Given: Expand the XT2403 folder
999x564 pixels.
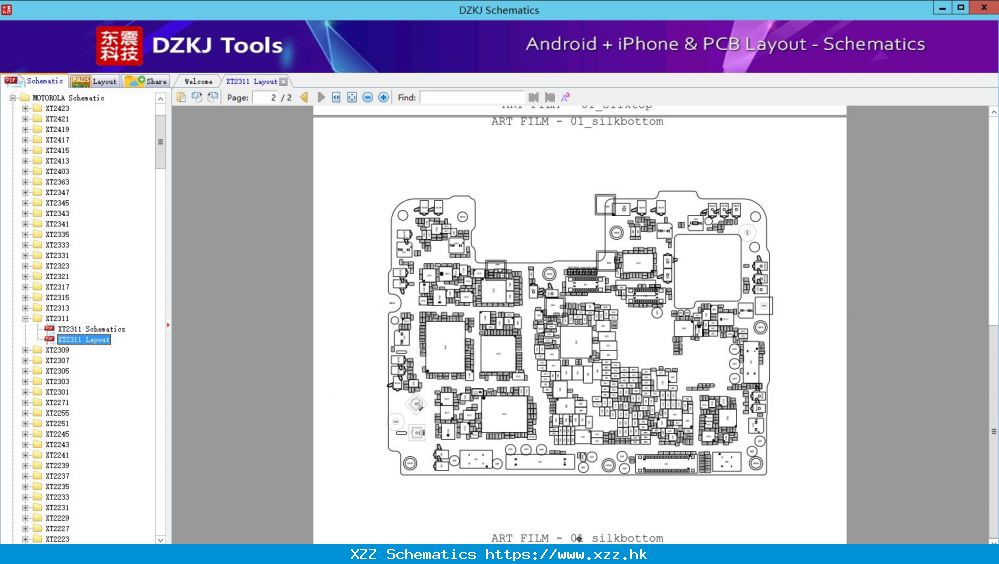Looking at the screenshot, I should tap(25, 171).
